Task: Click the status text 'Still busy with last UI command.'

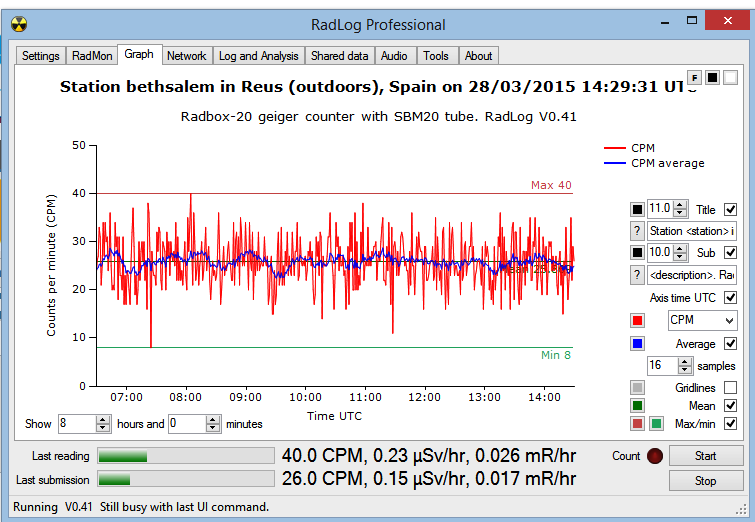Action: (184, 507)
